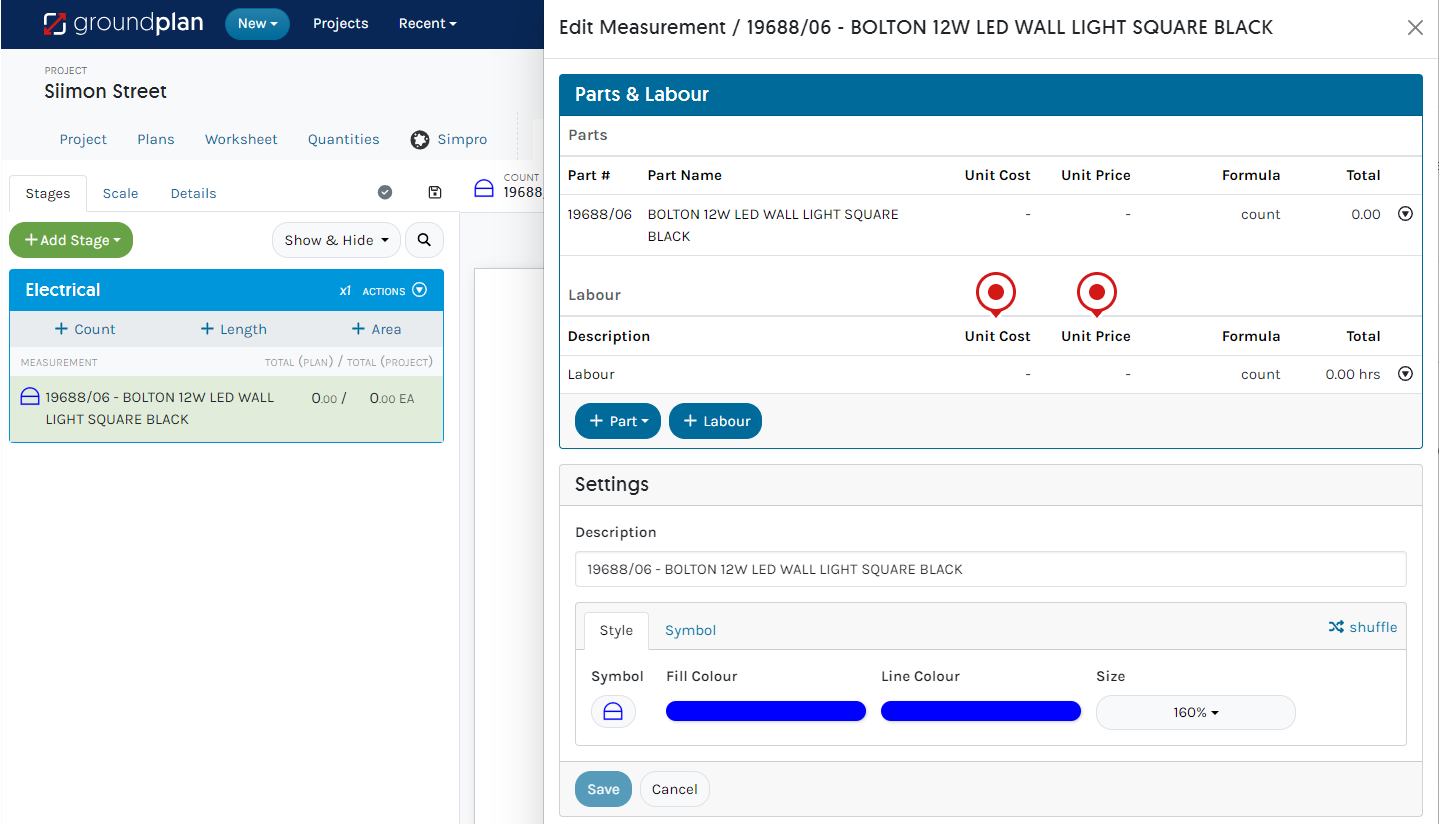
Task: Open Electrical stage ACTIONS menu
Action: [395, 290]
